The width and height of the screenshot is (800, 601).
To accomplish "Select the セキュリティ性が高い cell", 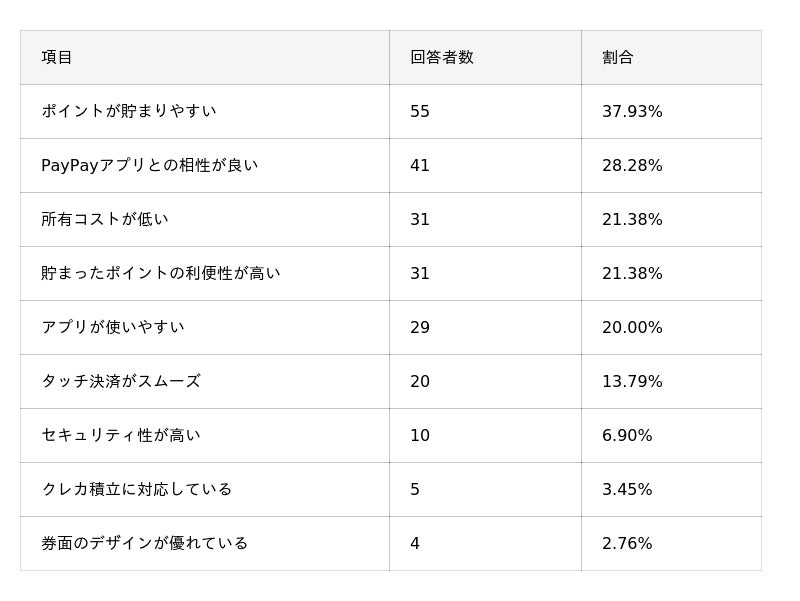I will point(120,435).
